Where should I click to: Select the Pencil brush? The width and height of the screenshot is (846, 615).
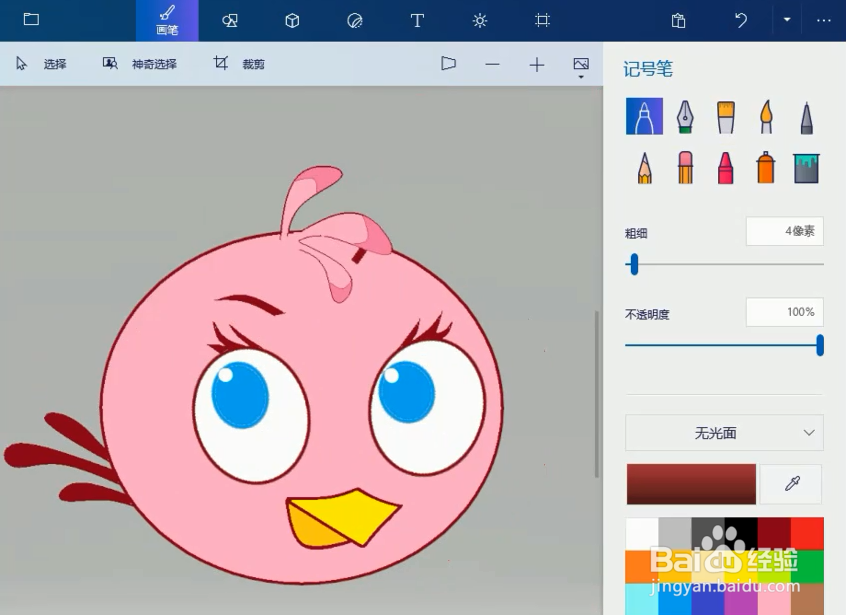(644, 168)
